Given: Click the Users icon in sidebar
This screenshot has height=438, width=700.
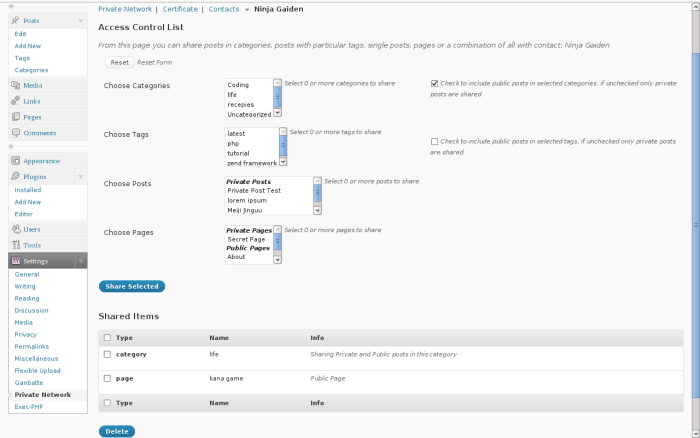Looking at the screenshot, I should pos(16,229).
